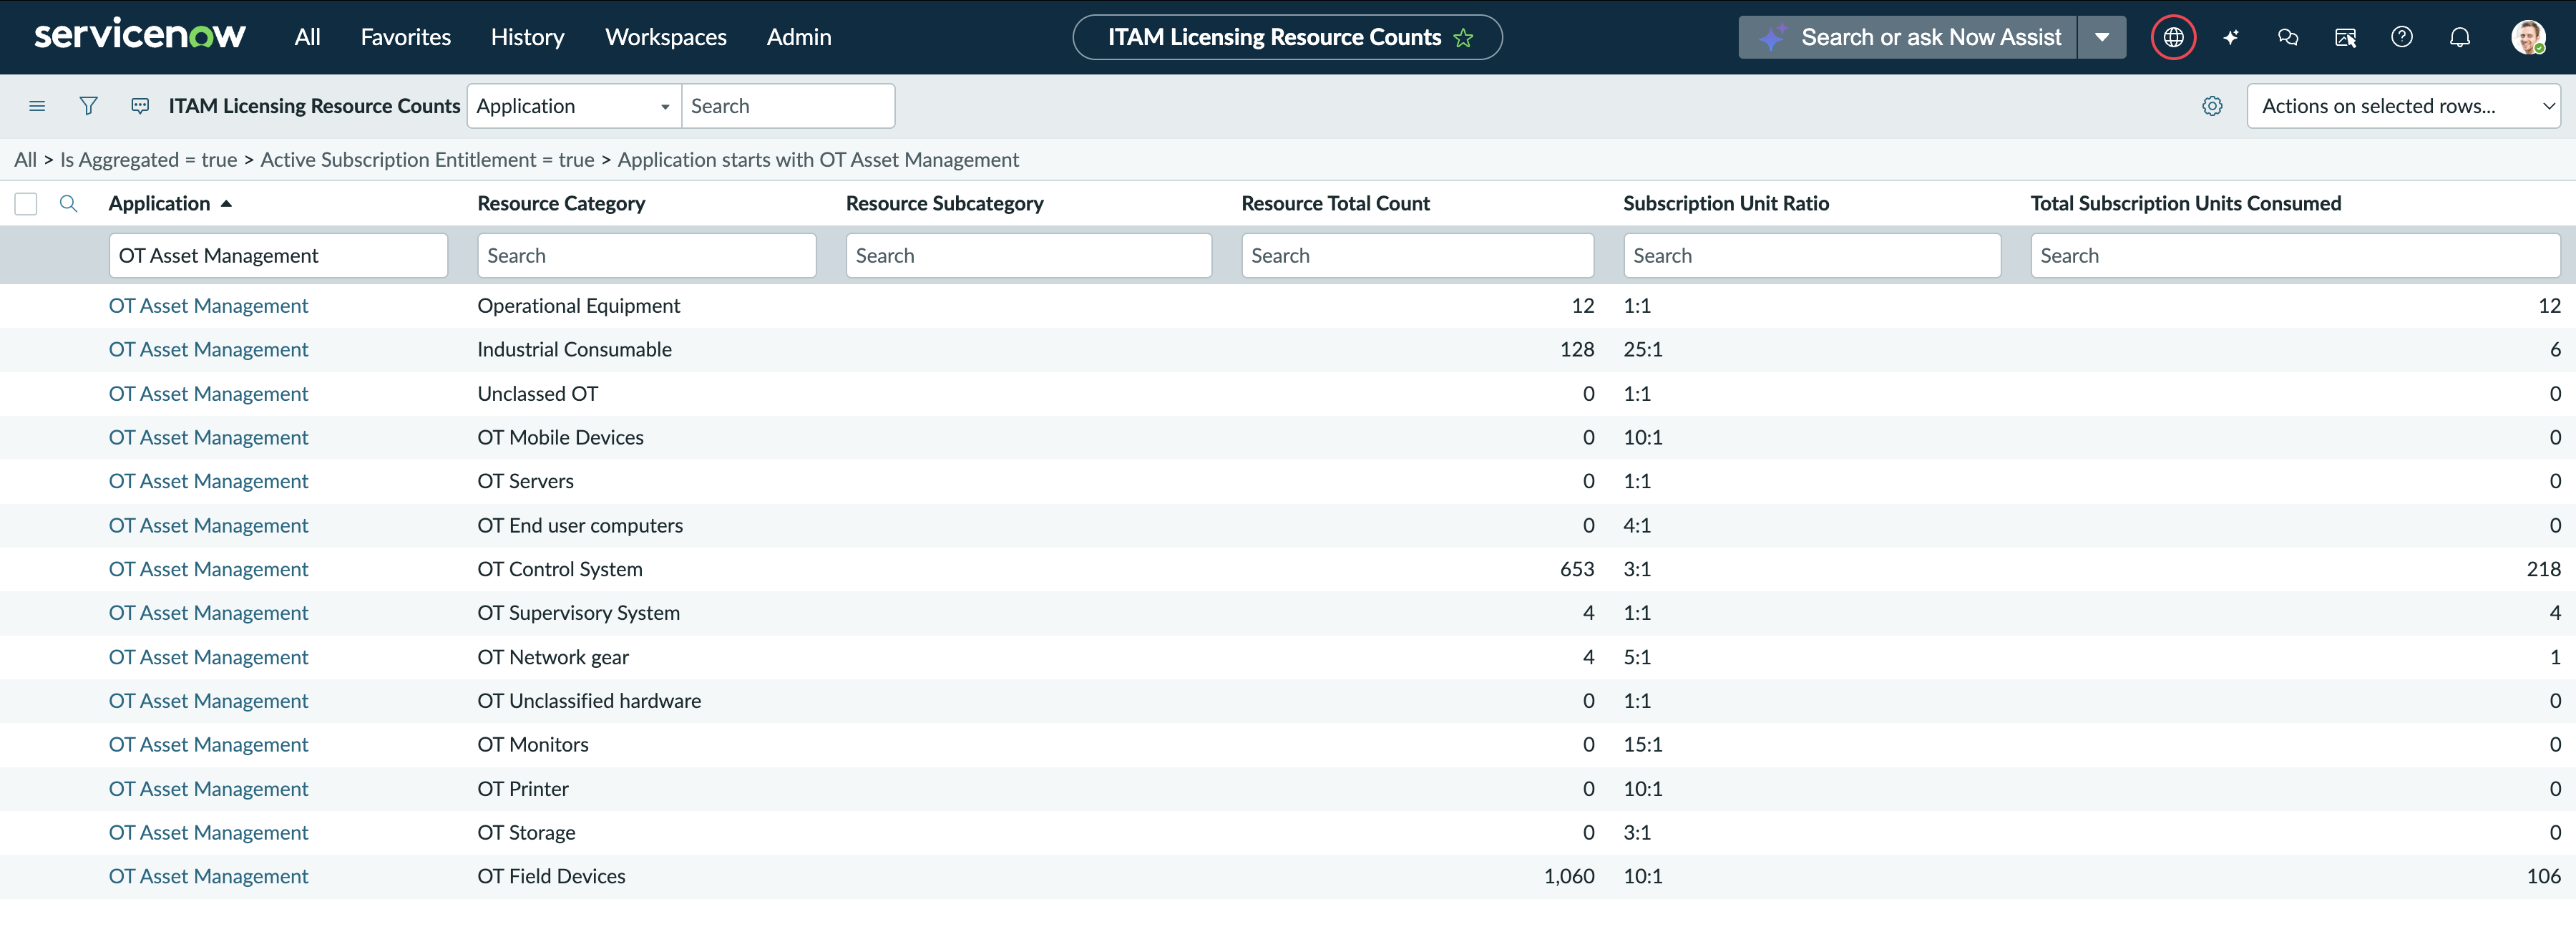The image size is (2576, 932).
Task: Click the OT Printer category cell
Action: click(x=523, y=789)
